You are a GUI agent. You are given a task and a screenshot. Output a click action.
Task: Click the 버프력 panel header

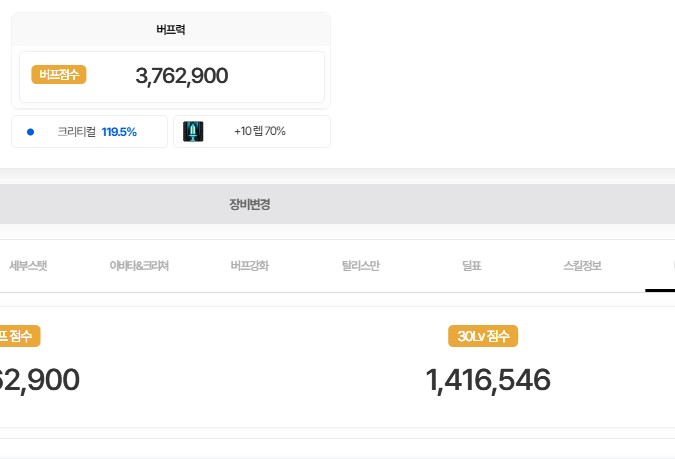click(171, 29)
